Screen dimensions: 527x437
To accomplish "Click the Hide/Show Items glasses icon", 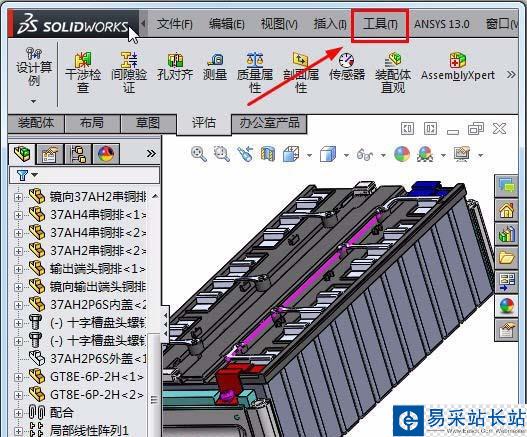I will pos(365,155).
